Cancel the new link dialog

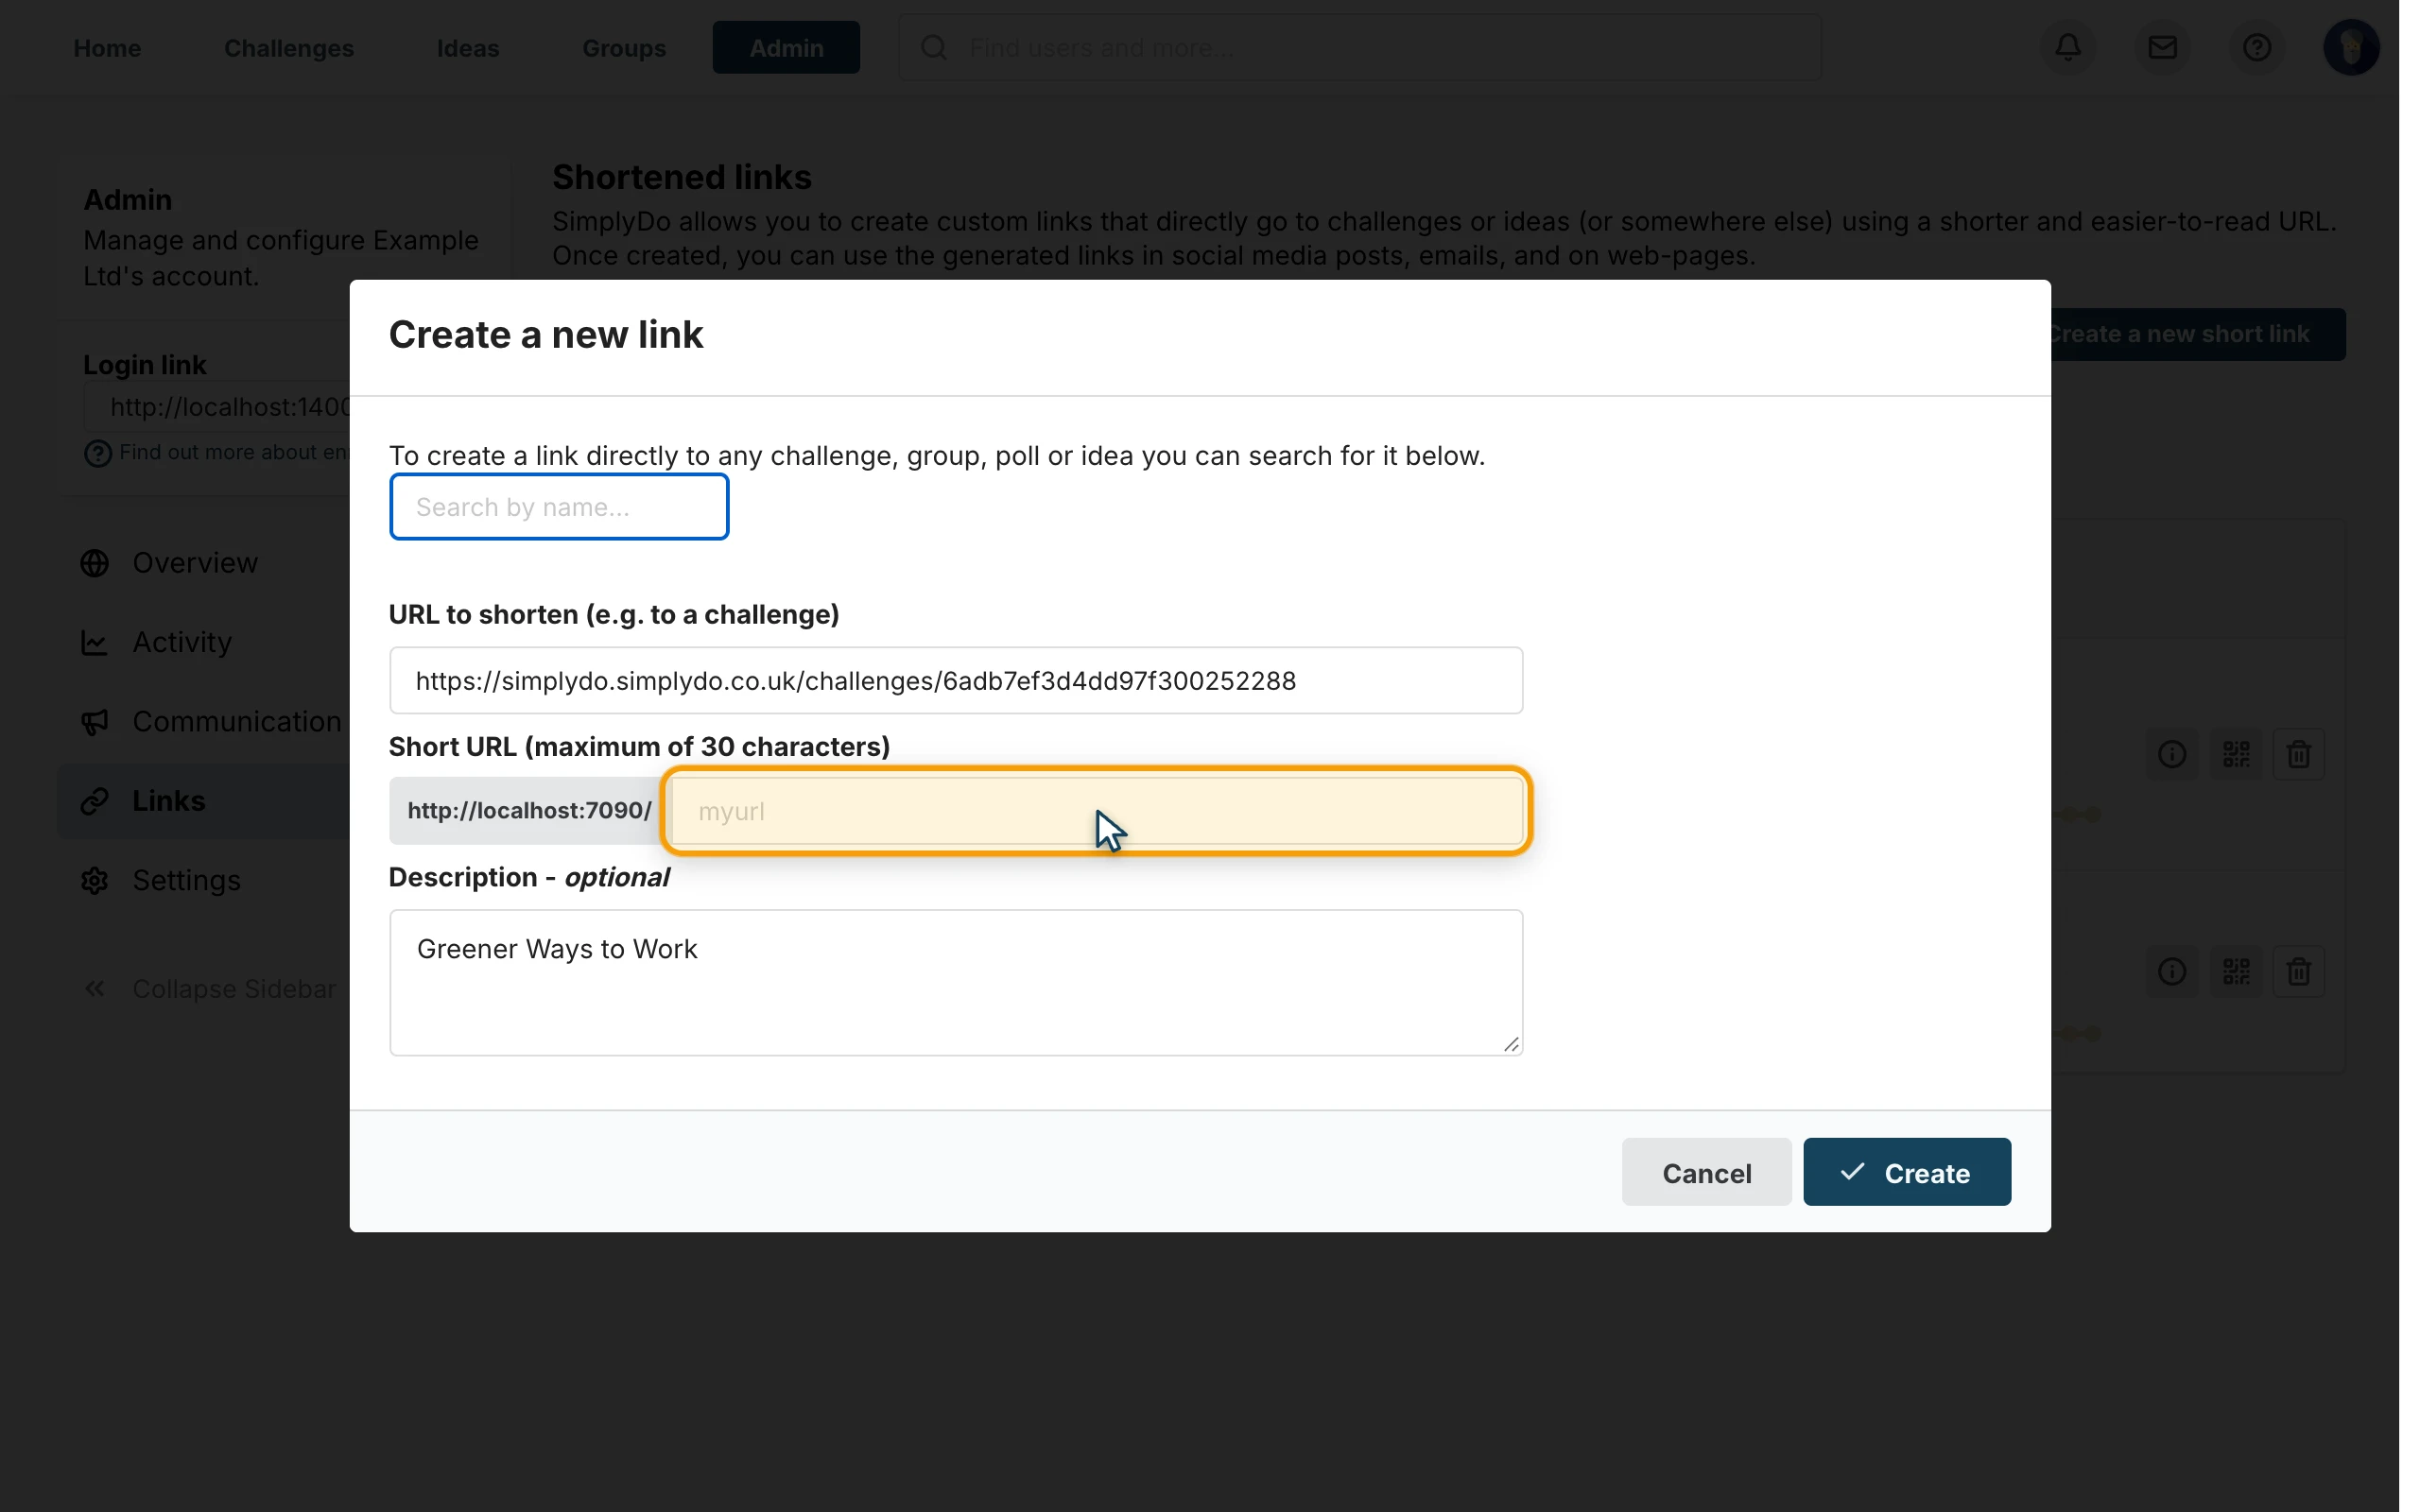(x=1706, y=1172)
